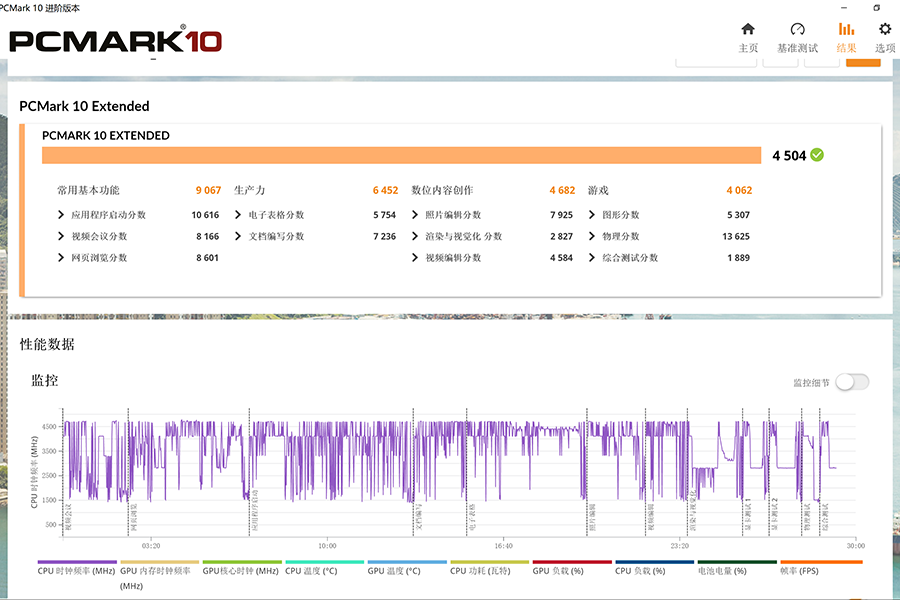900x600 pixels.
Task: Toggle GPU 负载 (%) legend swatch
Action: tap(572, 562)
